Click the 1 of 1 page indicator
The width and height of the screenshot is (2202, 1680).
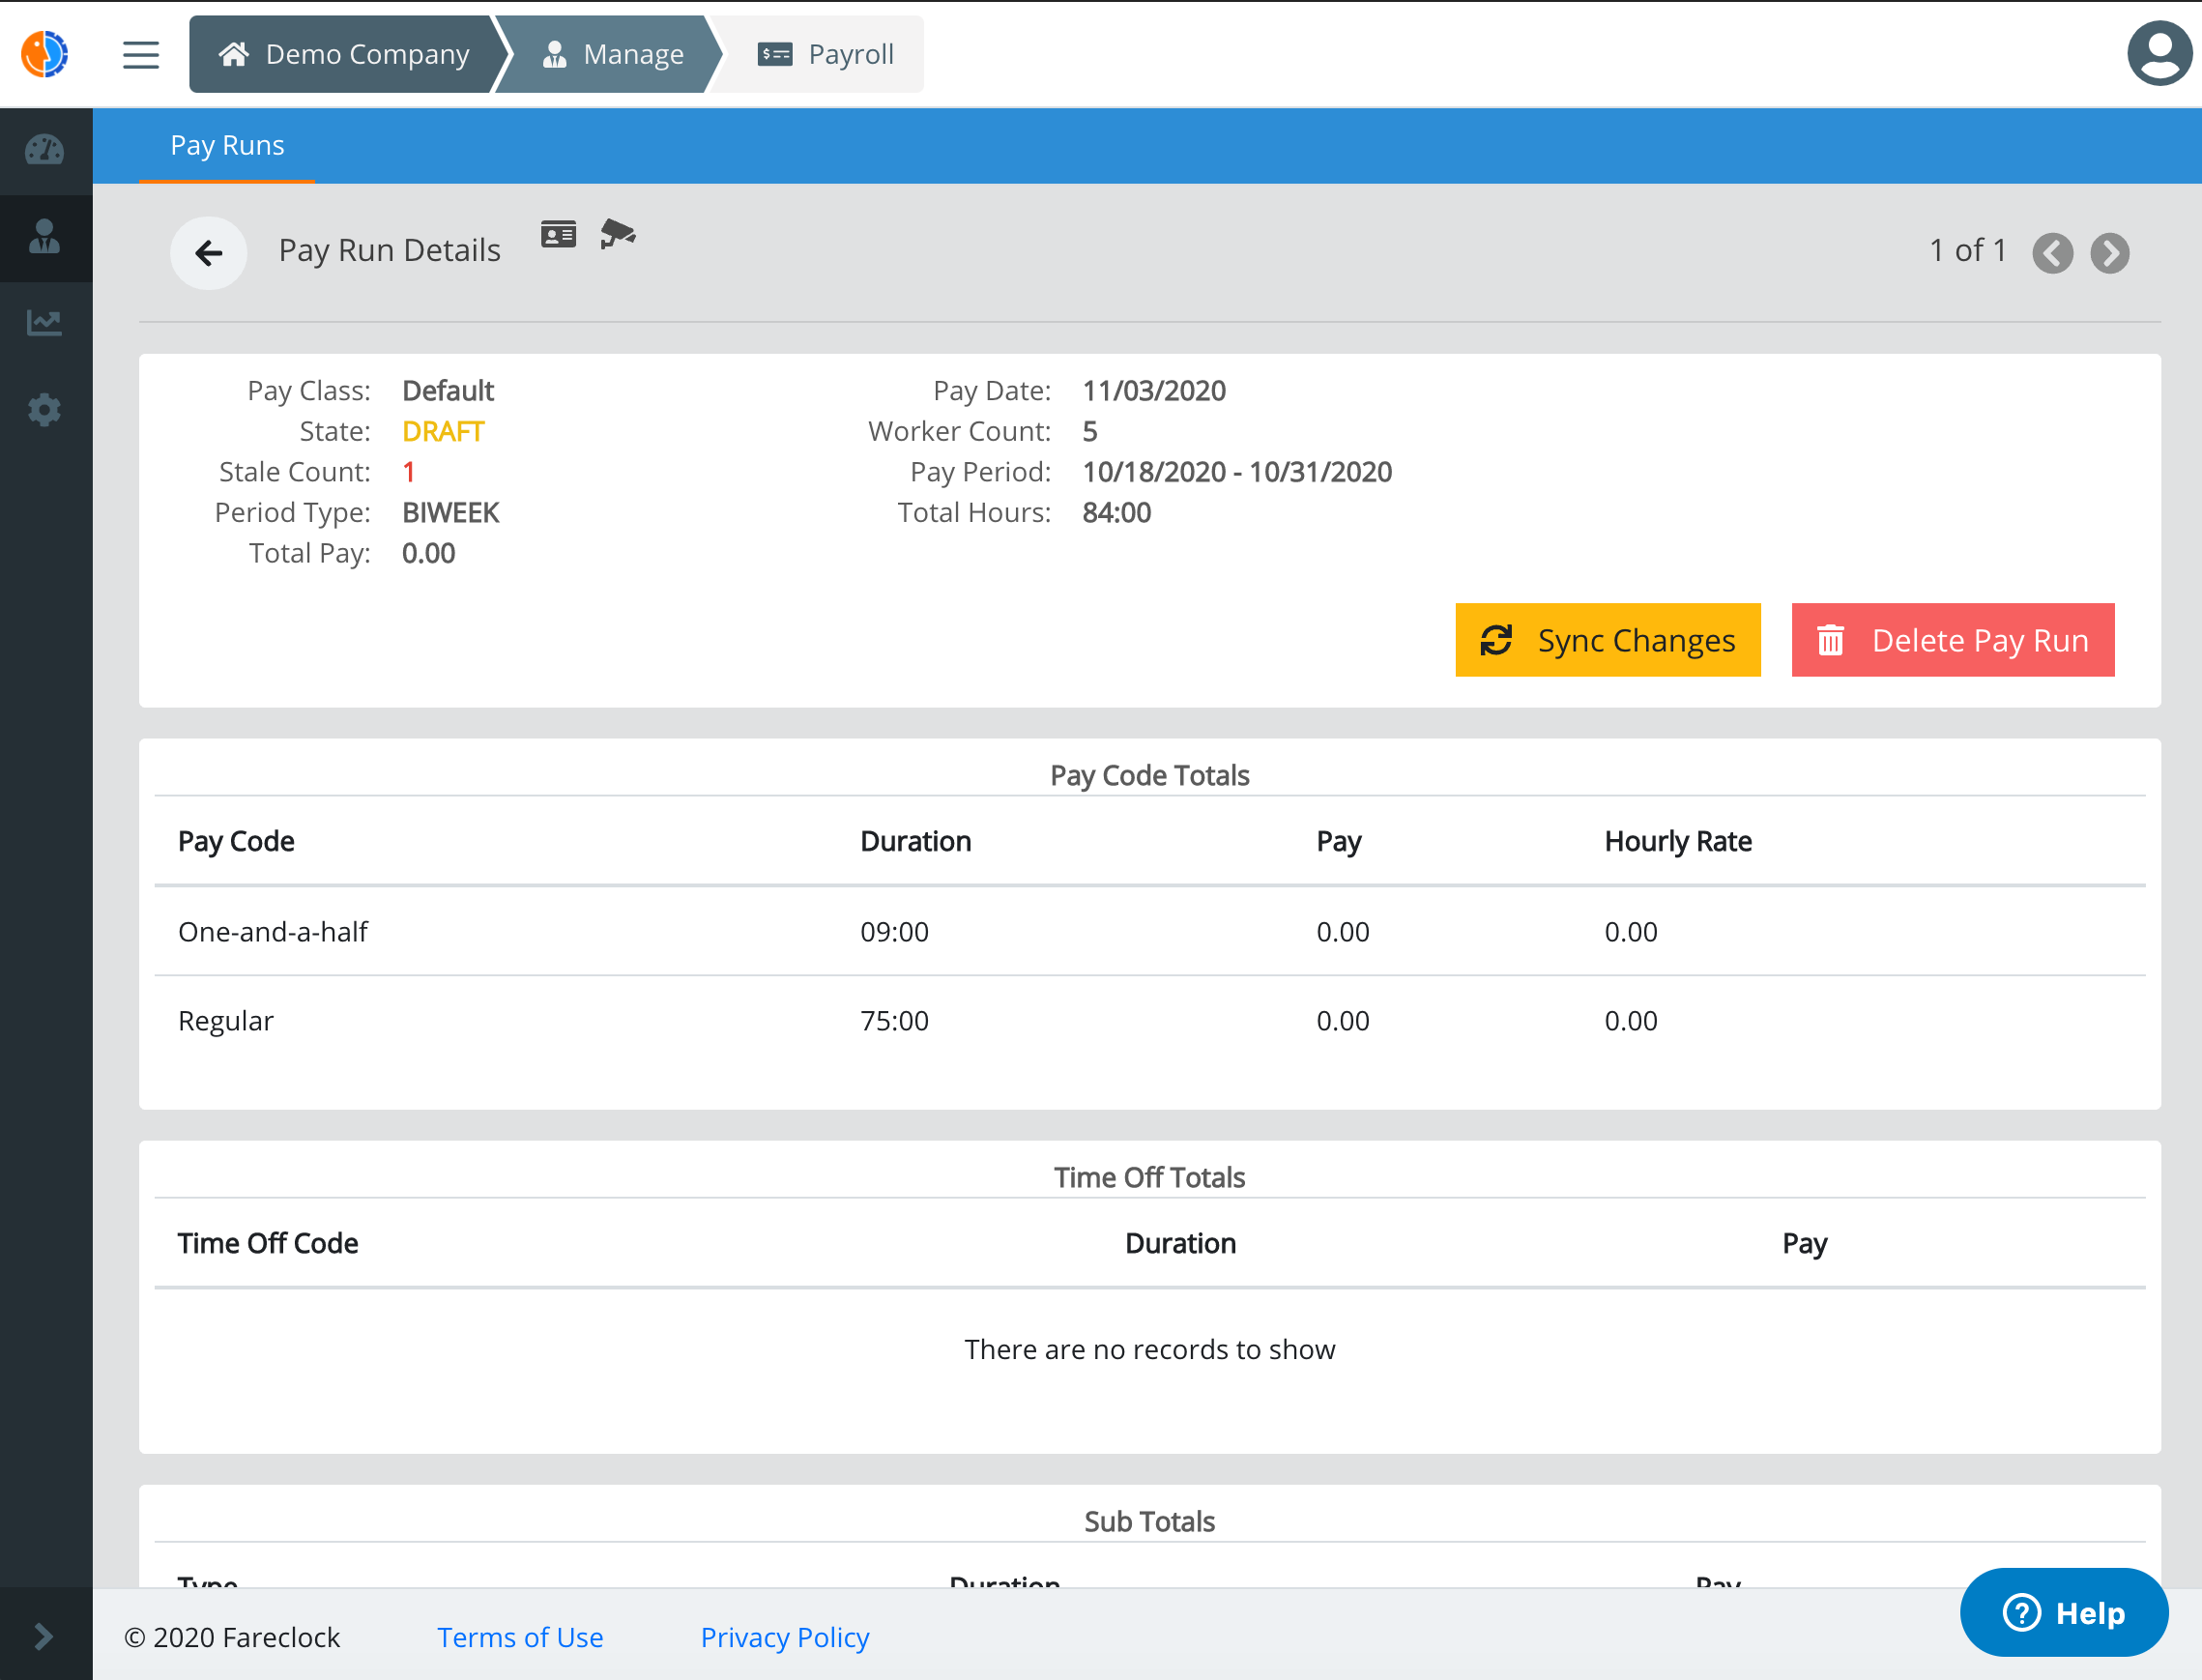1967,250
